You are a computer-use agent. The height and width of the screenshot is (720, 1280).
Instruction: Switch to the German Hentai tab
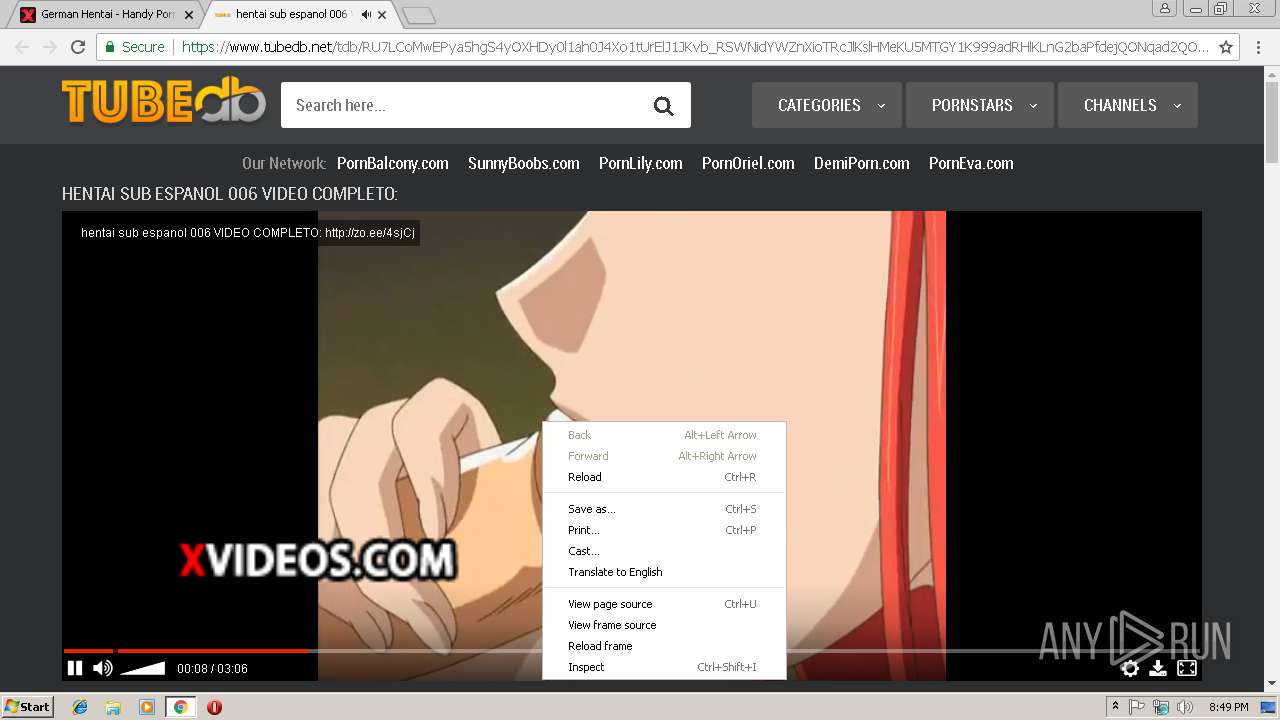coord(108,15)
